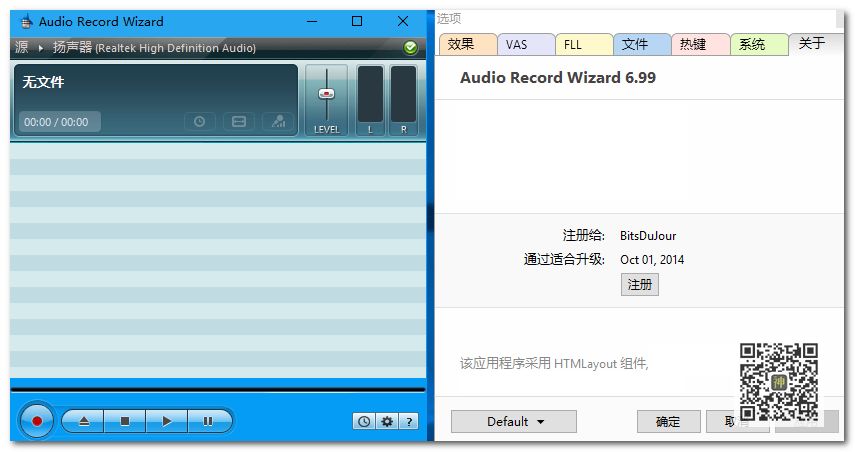Screen dimensions: 855x452
Task: Stop playback with the square stop button
Action: [x=125, y=421]
